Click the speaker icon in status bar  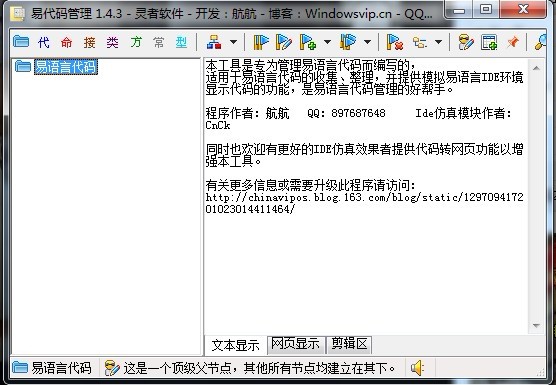point(417,368)
